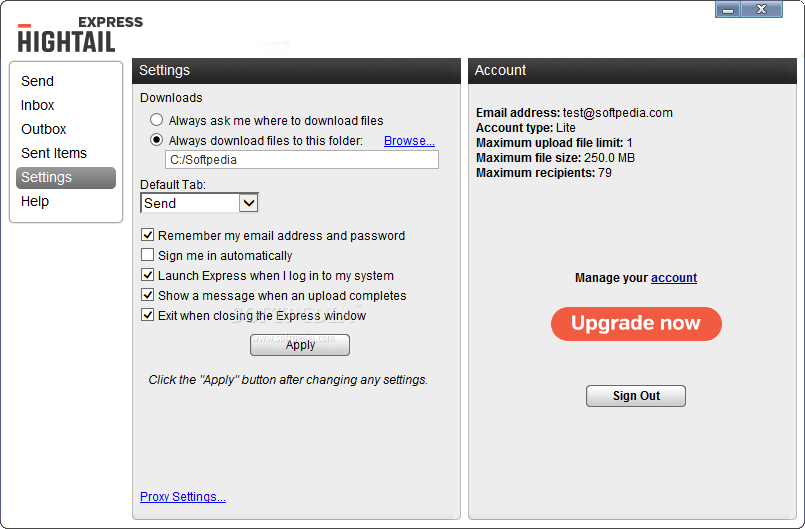Open Proxy Settings... link
Viewport: 805px width, 529px height.
183,497
